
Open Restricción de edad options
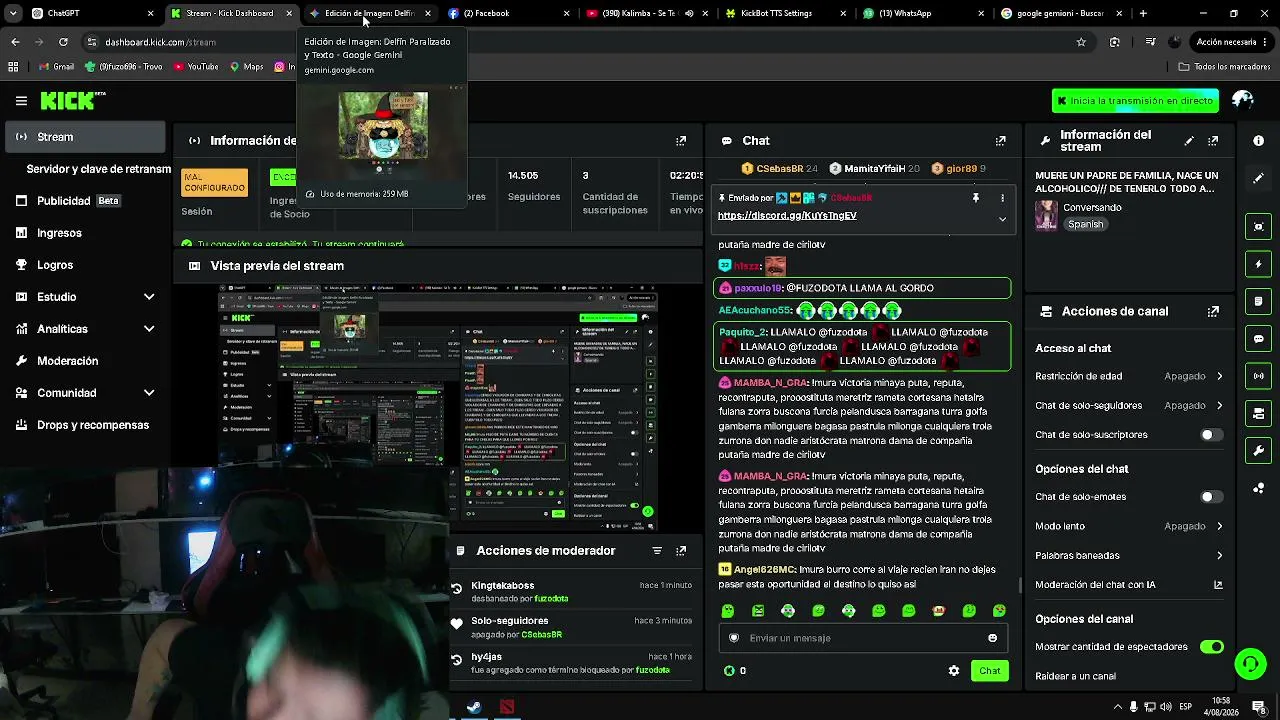pos(1129,376)
